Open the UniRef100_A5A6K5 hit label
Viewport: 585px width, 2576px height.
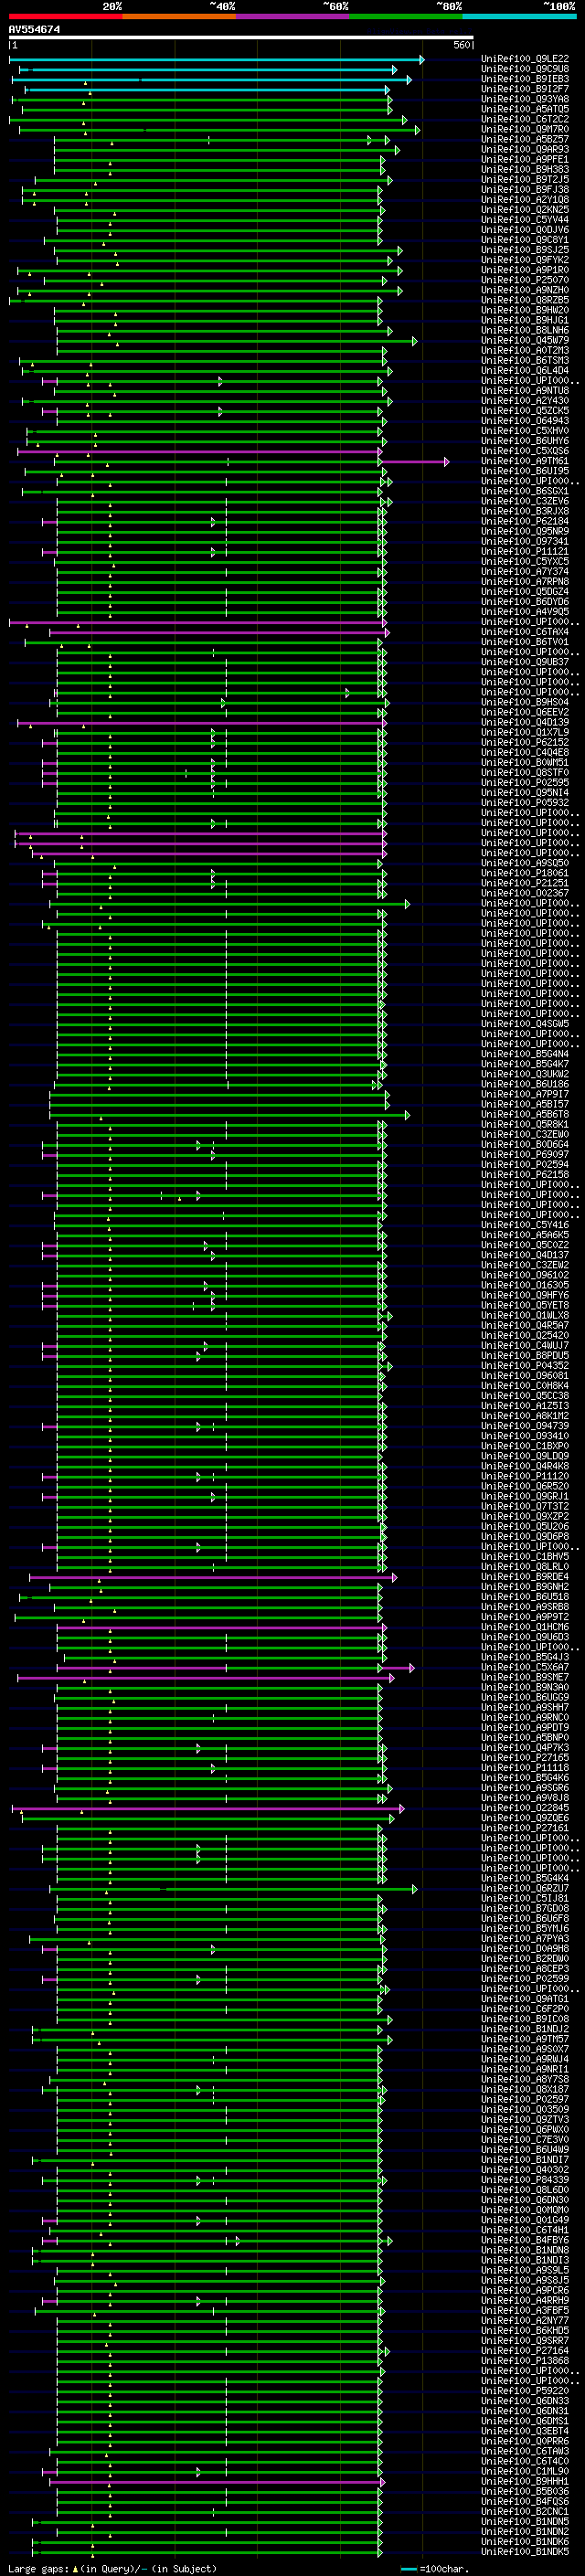(x=525, y=1235)
